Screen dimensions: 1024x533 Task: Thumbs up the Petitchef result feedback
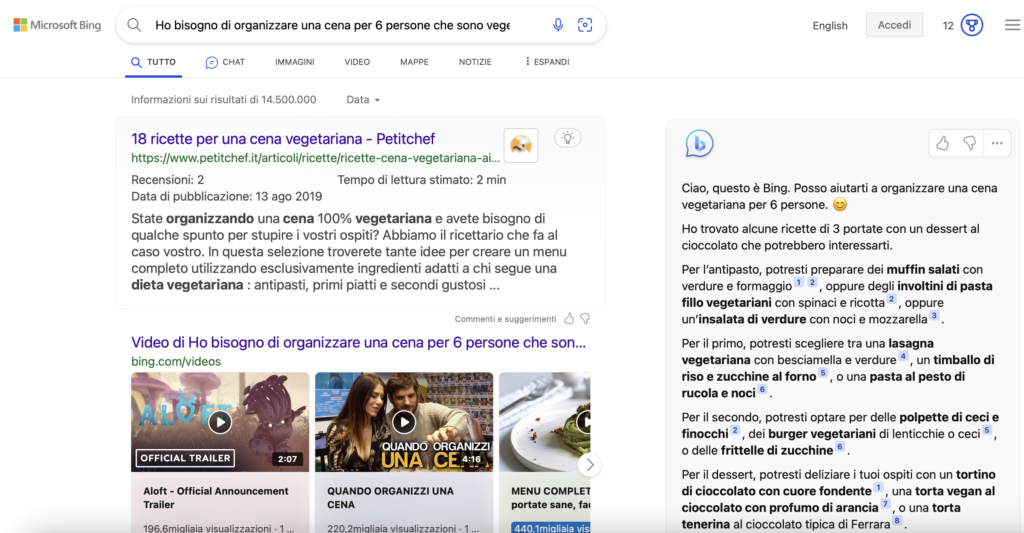pyautogui.click(x=569, y=319)
